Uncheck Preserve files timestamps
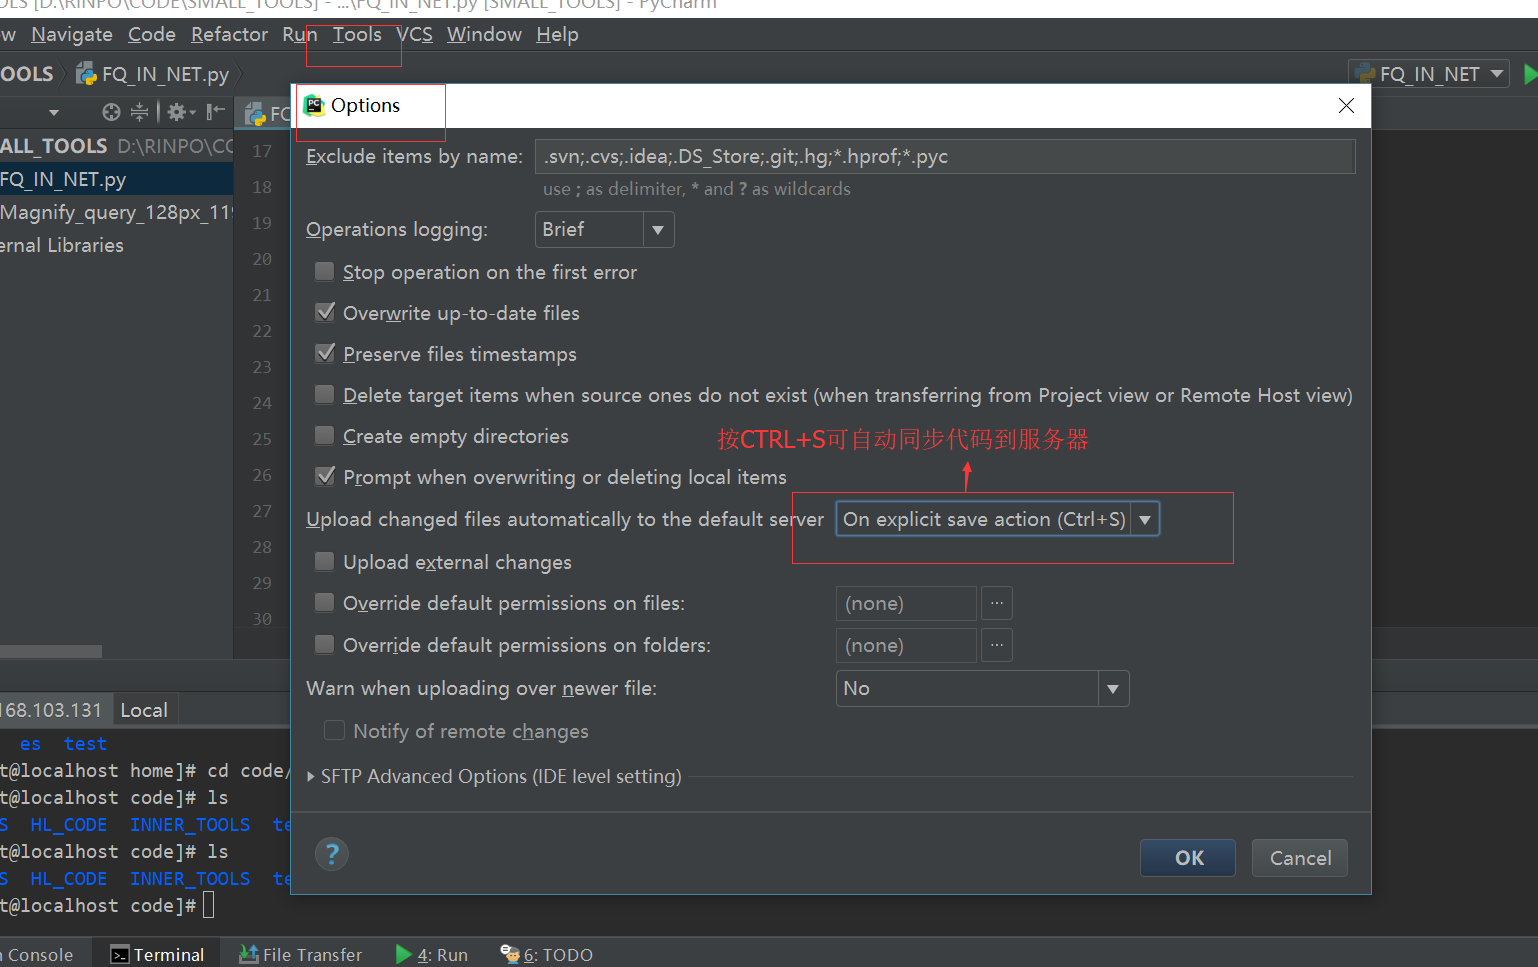This screenshot has width=1538, height=967. [325, 354]
